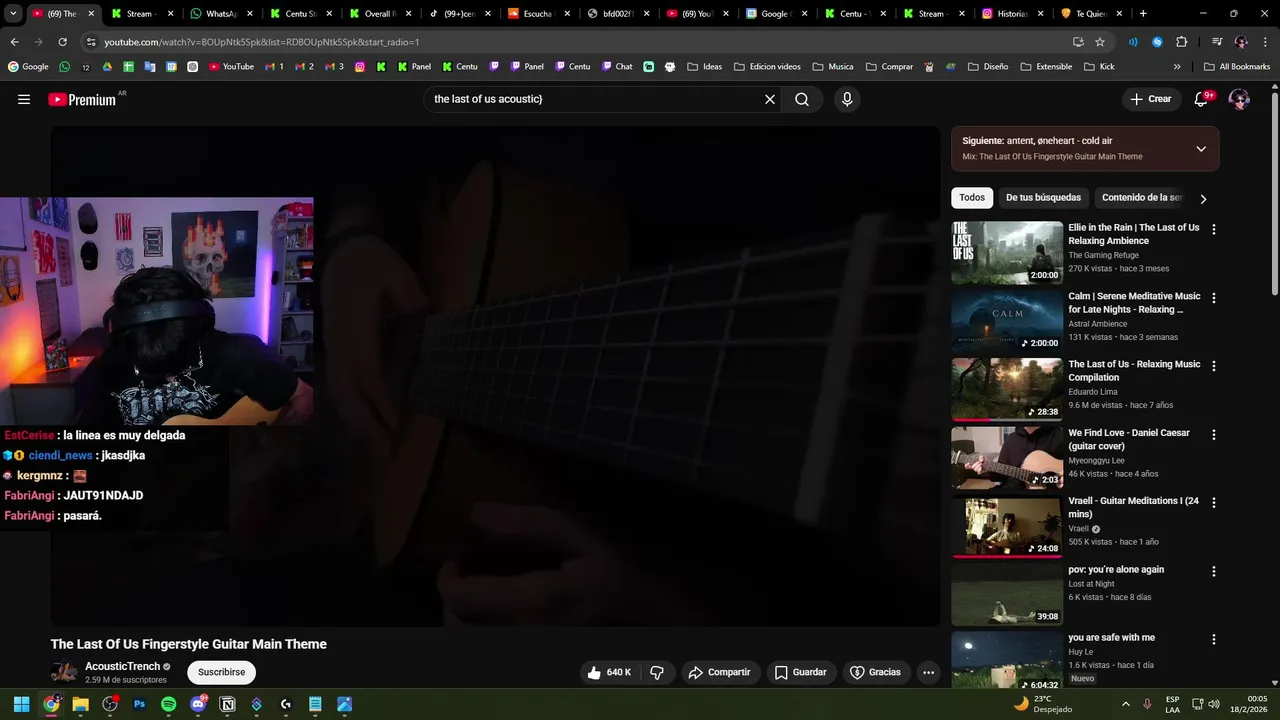Show hidden system tray icons

pos(1125,704)
